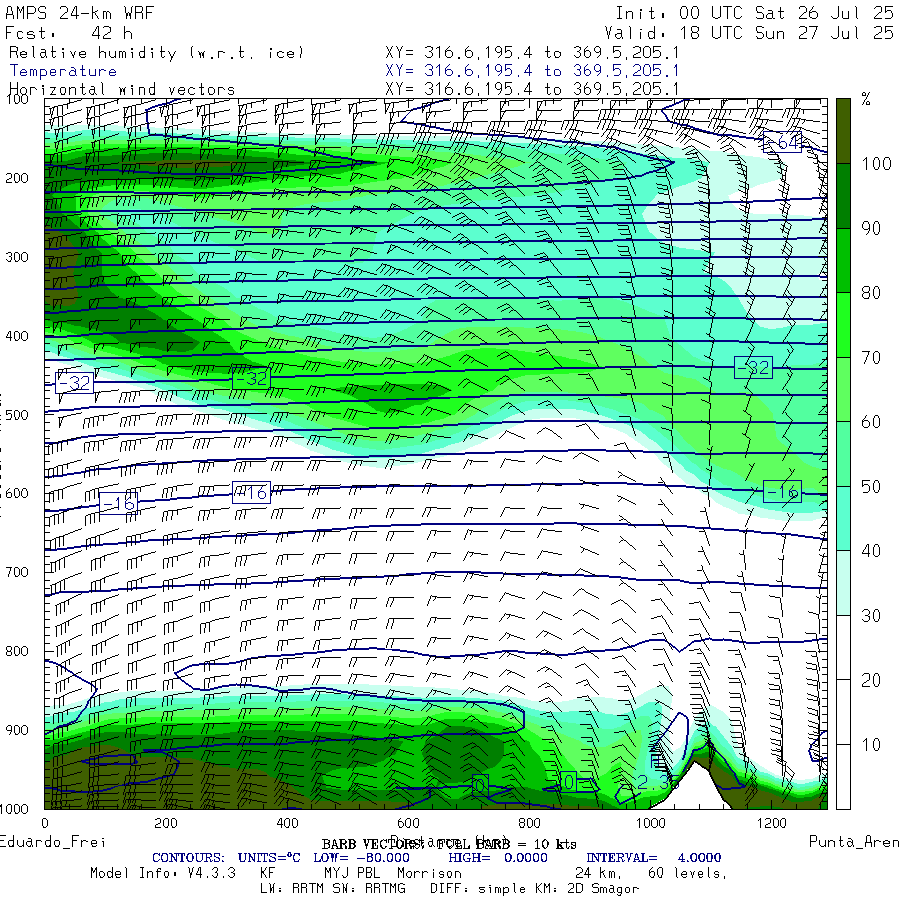The width and height of the screenshot is (900, 900).
Task: Click the color bar segment between 90 and 100
Action: pyautogui.click(x=843, y=196)
